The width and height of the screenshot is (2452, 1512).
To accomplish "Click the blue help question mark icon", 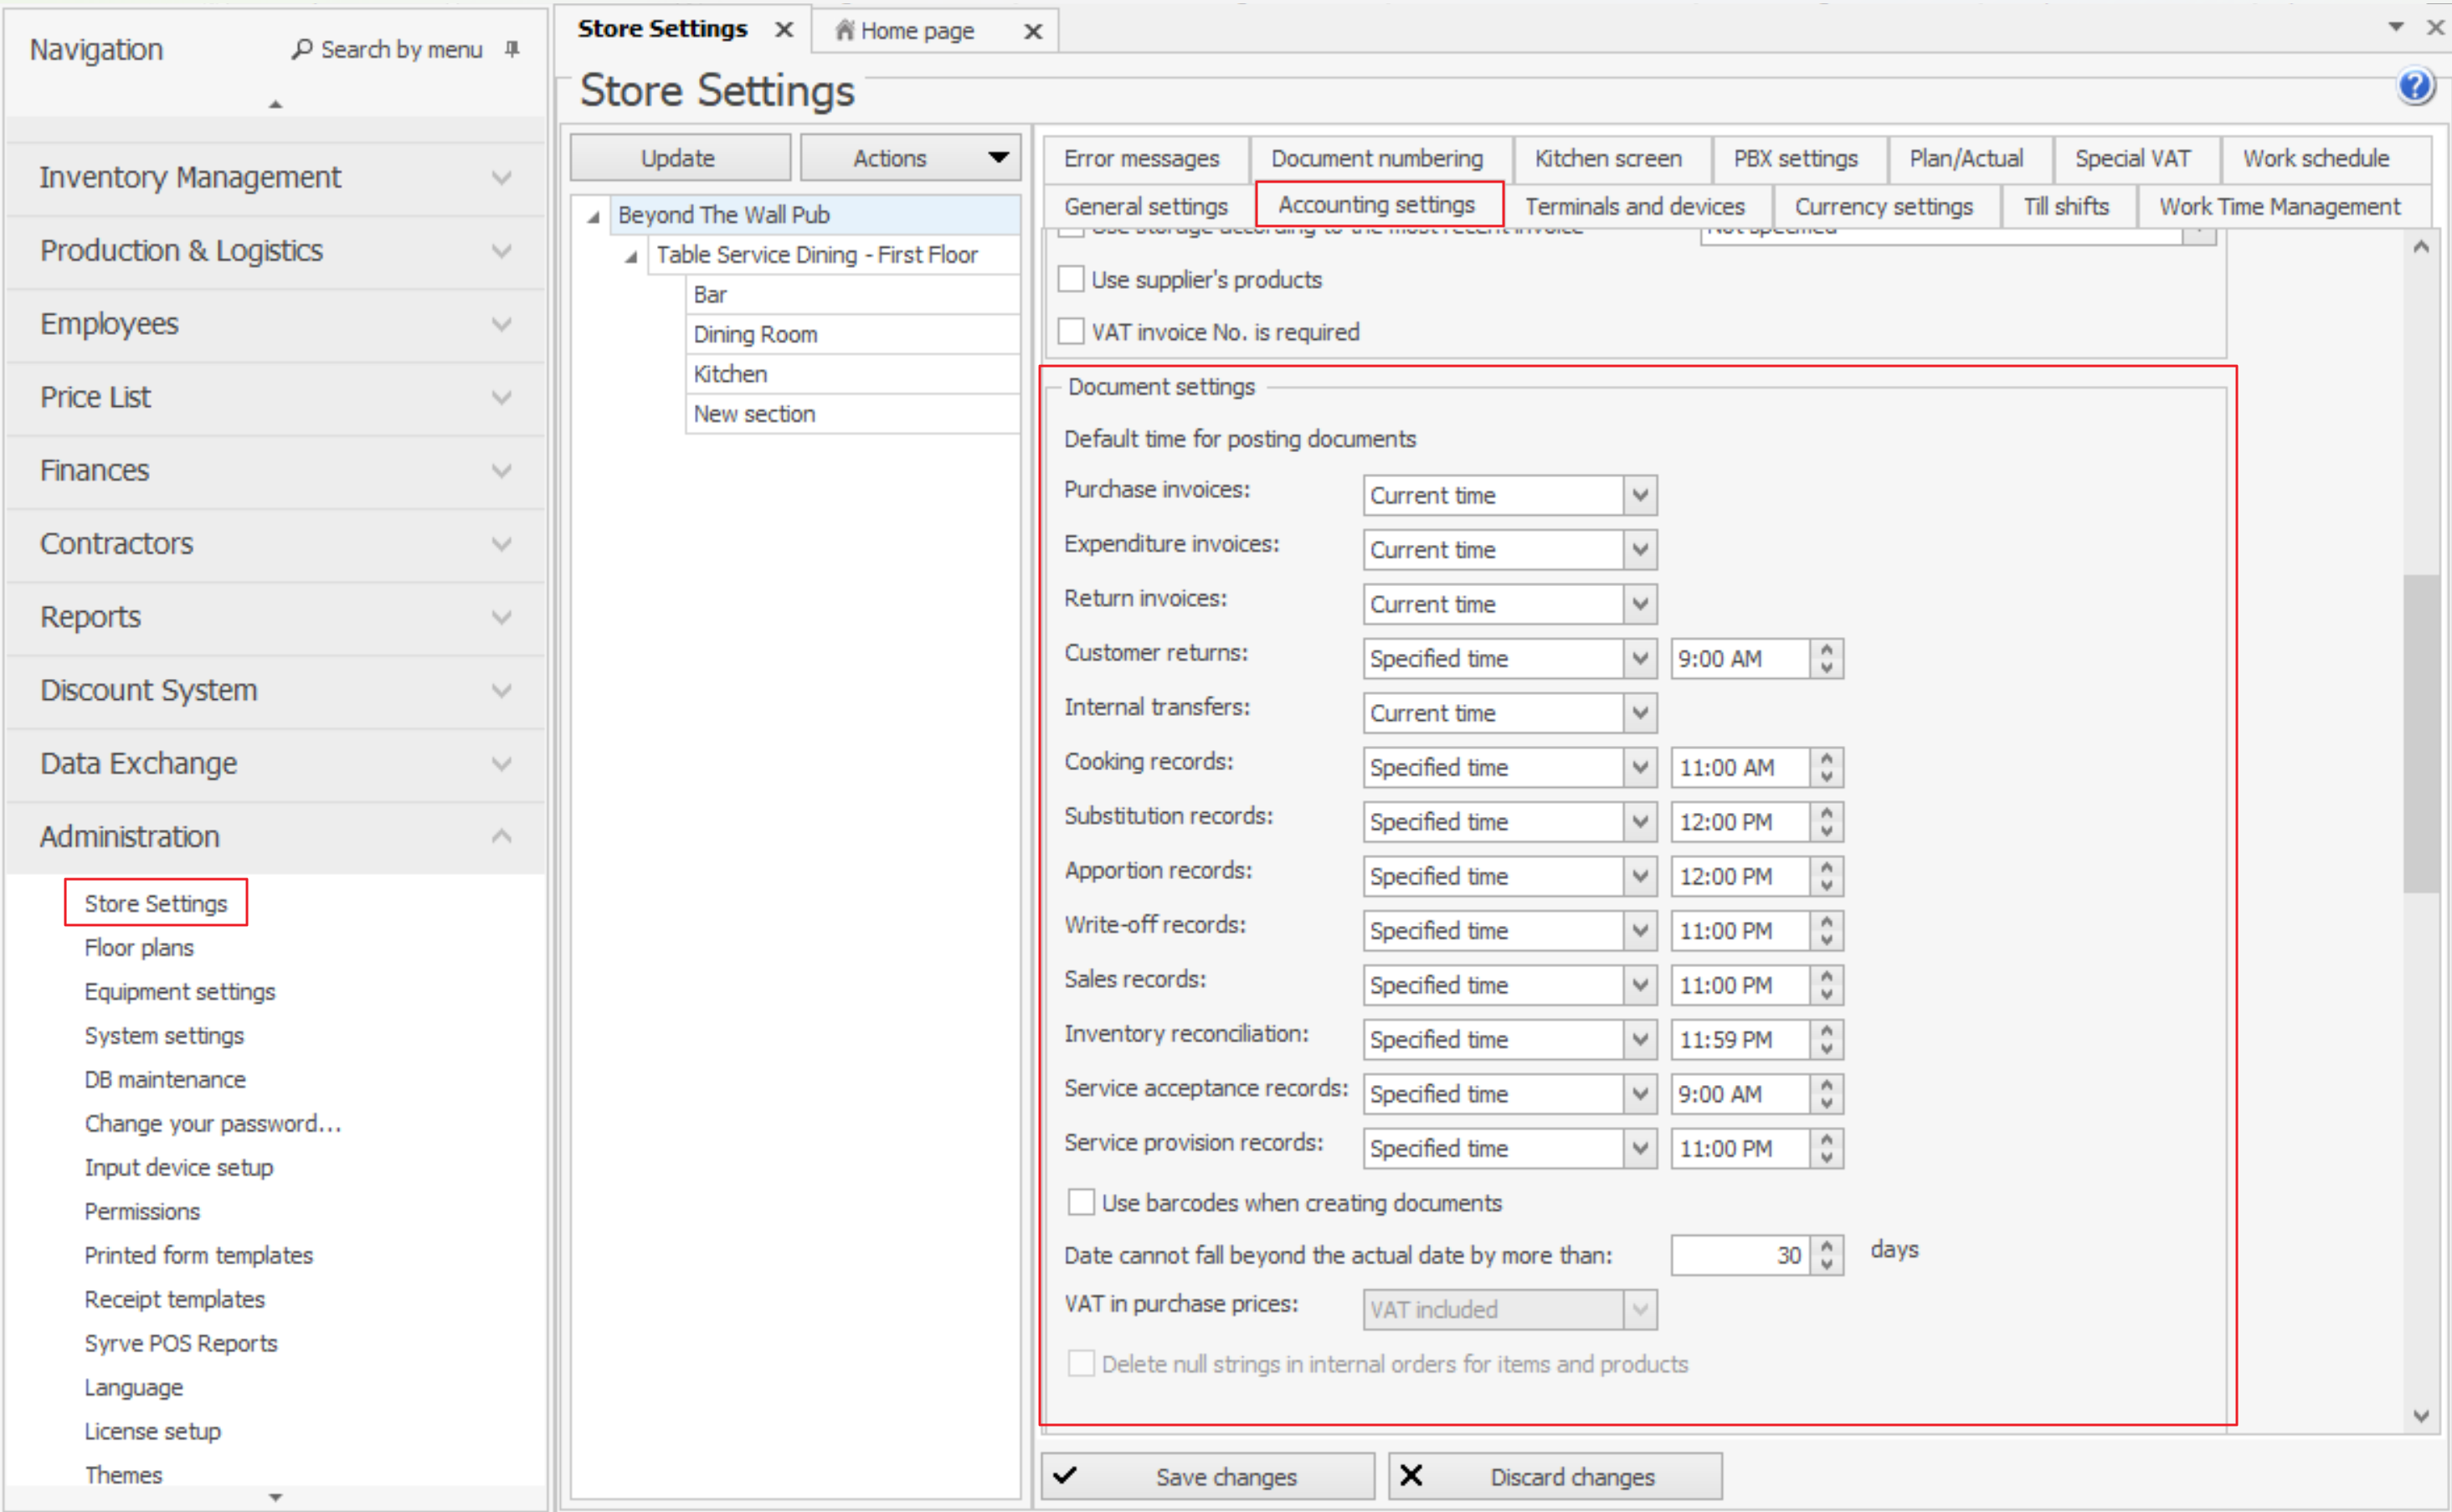I will [2414, 87].
